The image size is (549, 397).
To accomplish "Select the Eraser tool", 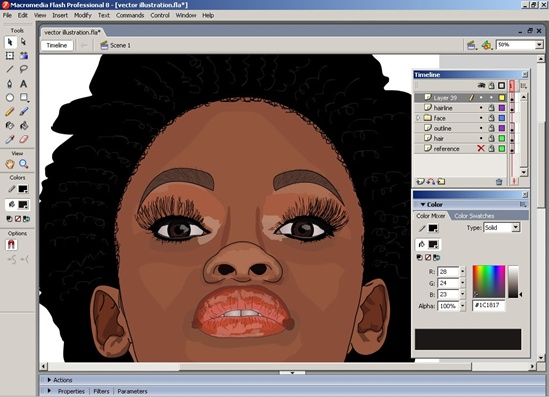I will pyautogui.click(x=23, y=139).
